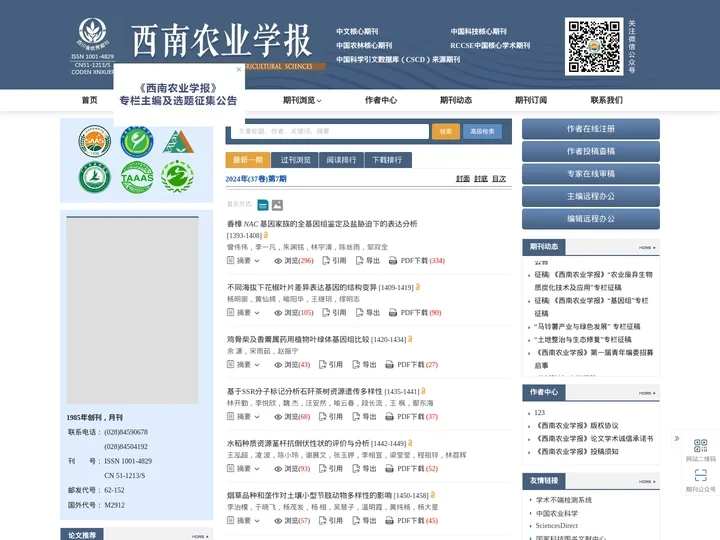Select the 下载排行 tab
The image size is (720, 540).
pyautogui.click(x=387, y=160)
